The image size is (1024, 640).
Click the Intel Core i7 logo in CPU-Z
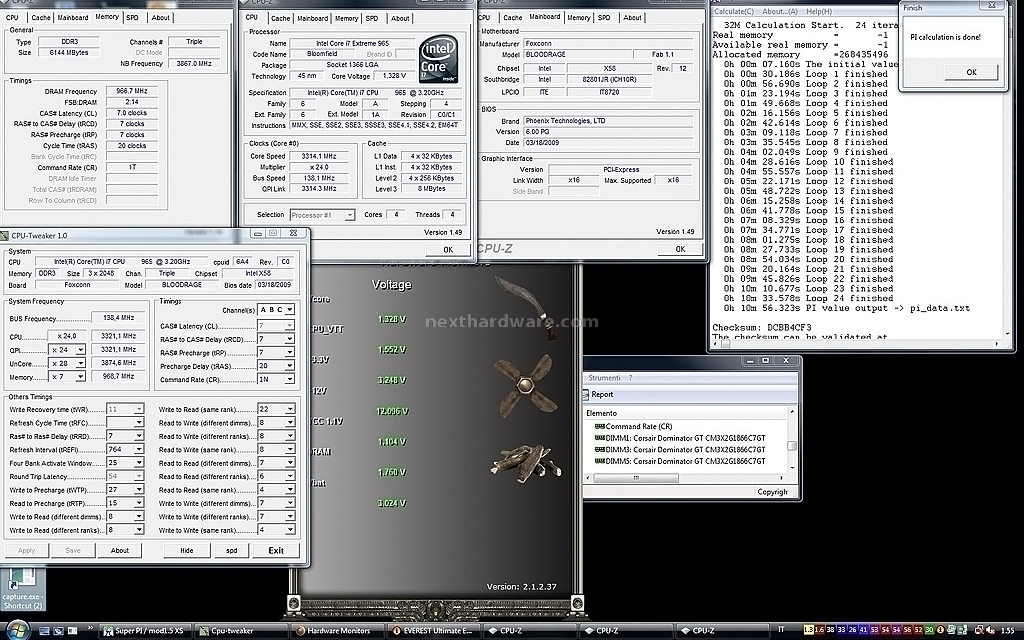tap(438, 60)
